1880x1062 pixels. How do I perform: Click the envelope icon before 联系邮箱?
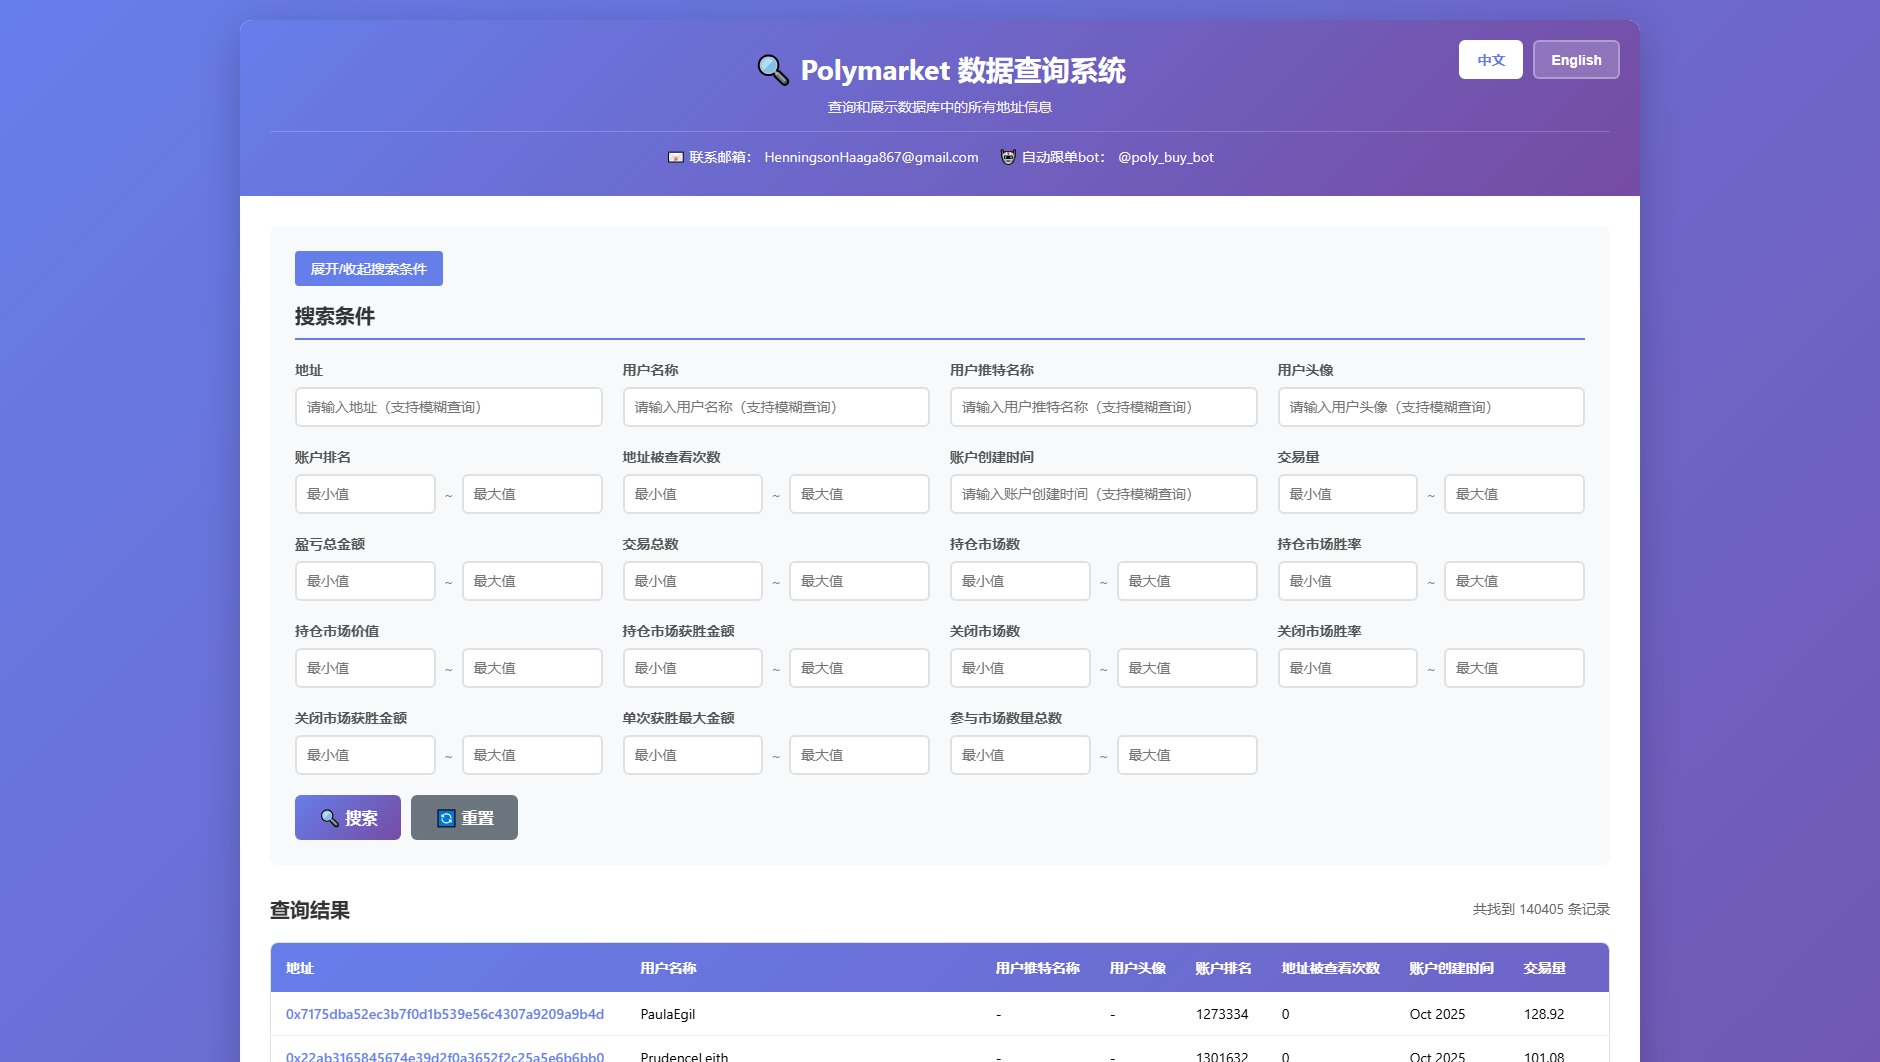click(x=674, y=156)
